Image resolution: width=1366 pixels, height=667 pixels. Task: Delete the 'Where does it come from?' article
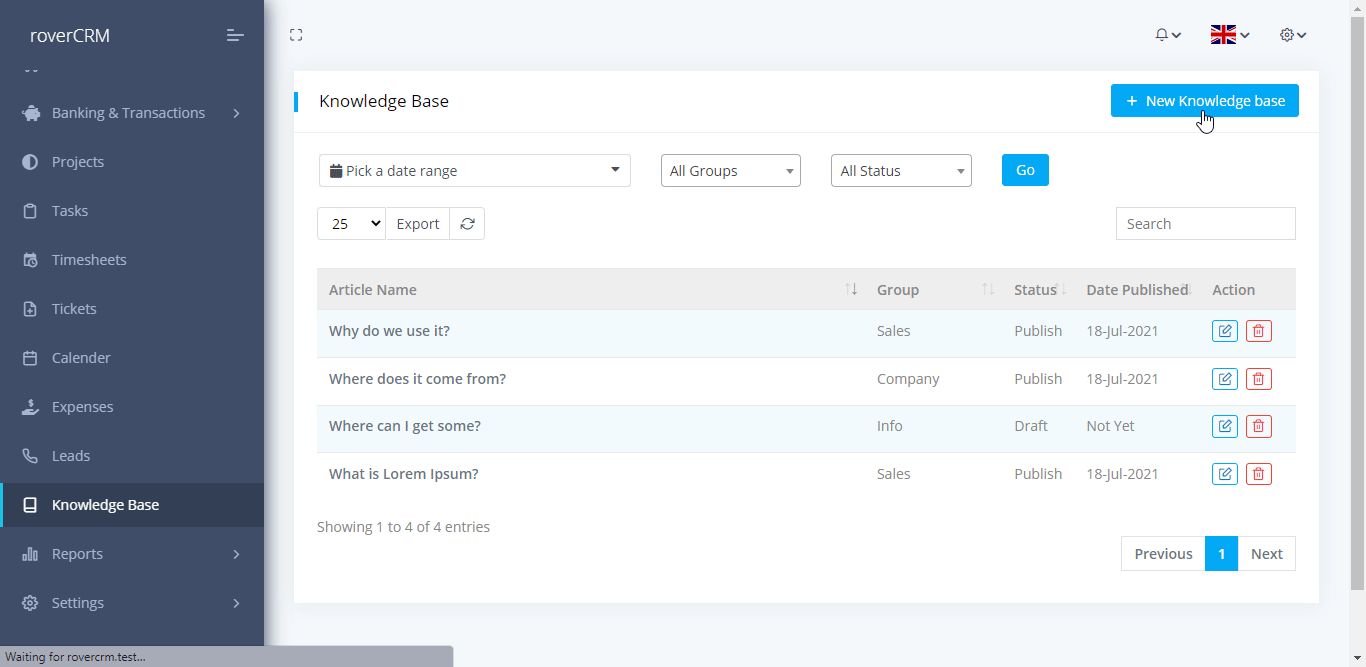click(1259, 379)
